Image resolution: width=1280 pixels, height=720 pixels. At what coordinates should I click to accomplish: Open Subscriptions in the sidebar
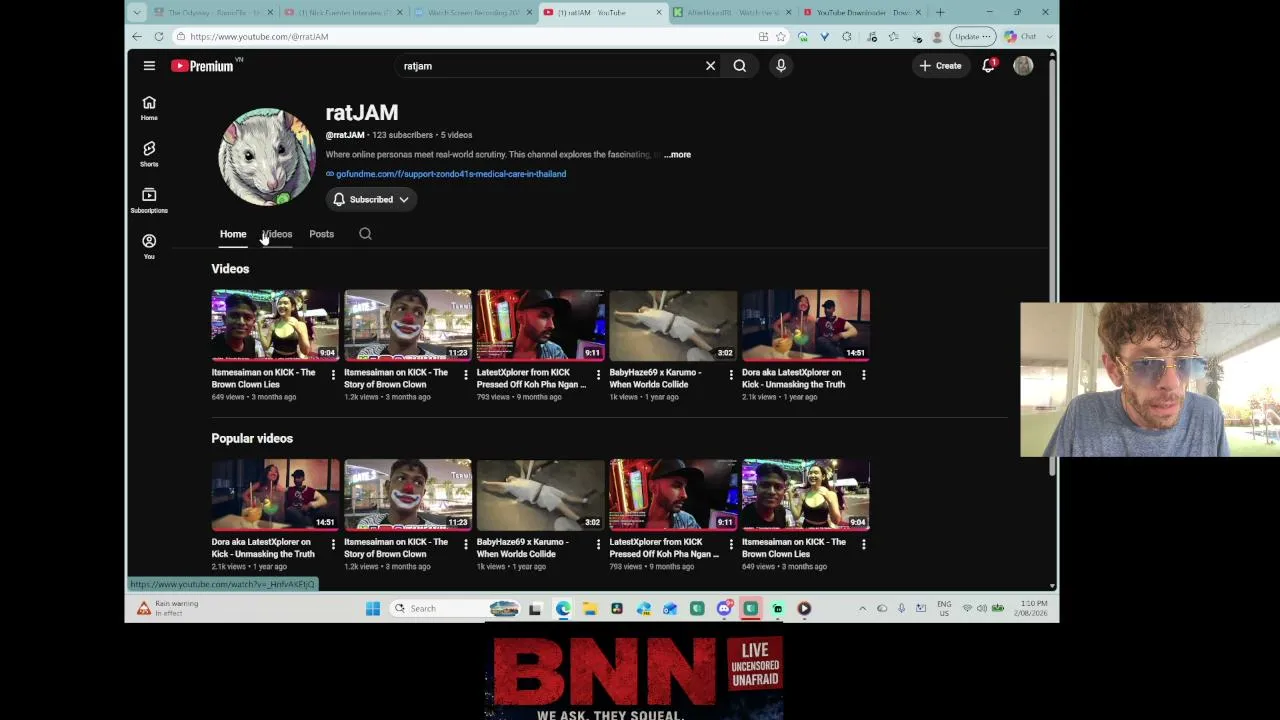(x=149, y=200)
